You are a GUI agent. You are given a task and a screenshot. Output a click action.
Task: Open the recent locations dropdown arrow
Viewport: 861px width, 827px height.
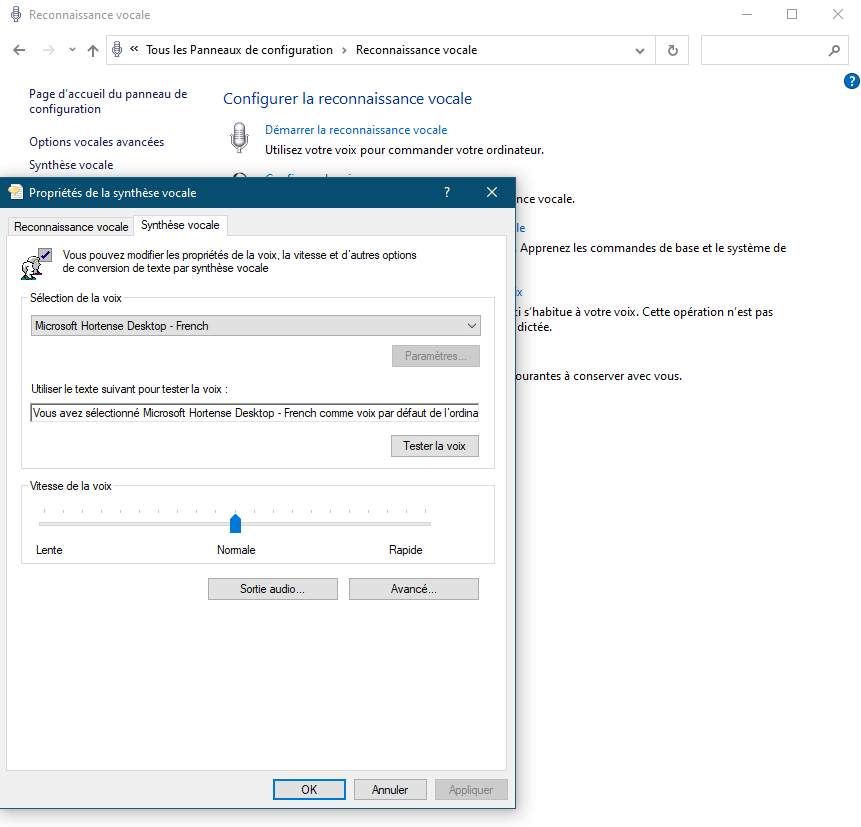(x=72, y=50)
